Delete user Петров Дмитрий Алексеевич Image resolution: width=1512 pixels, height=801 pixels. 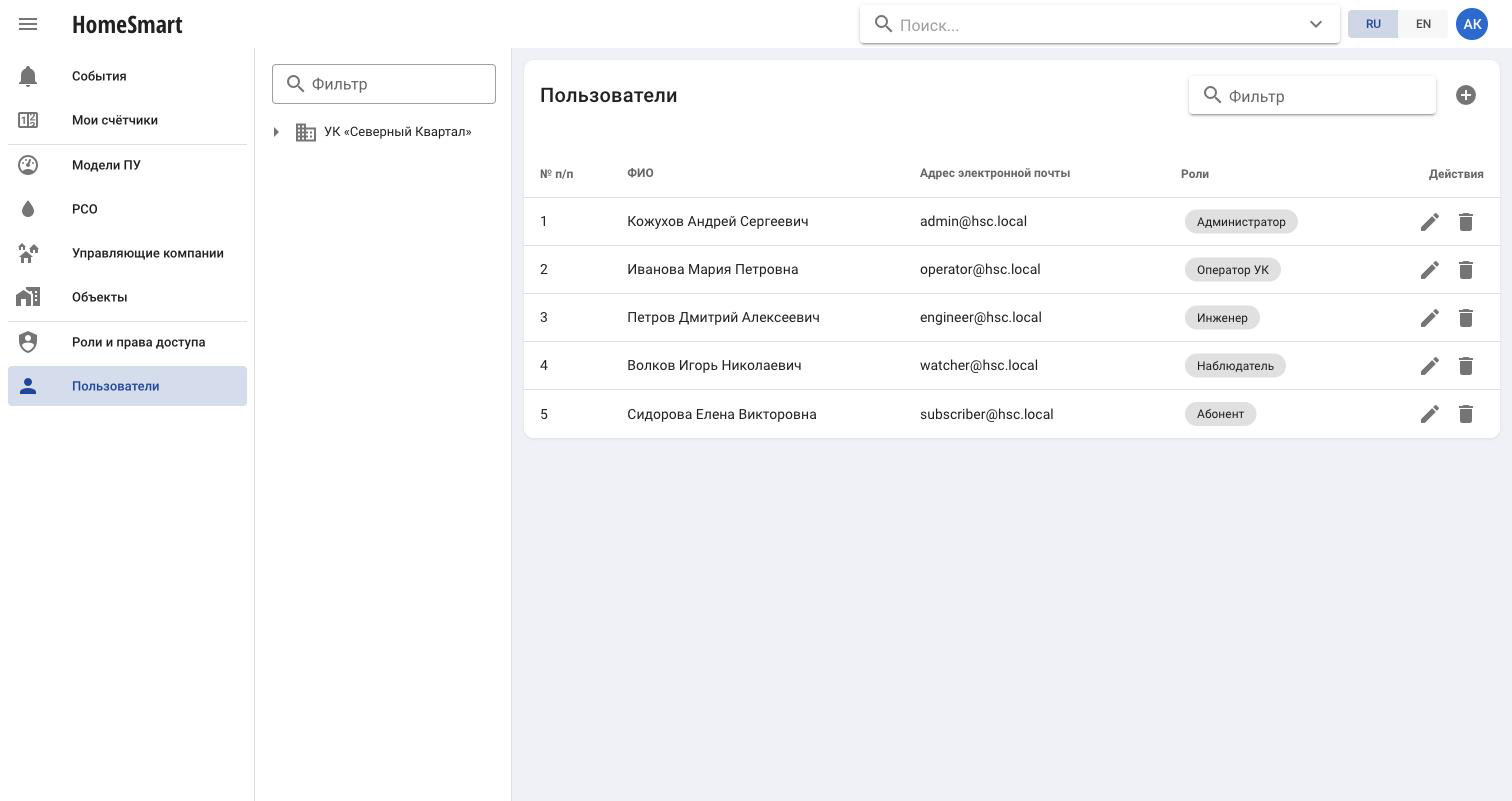[1466, 318]
